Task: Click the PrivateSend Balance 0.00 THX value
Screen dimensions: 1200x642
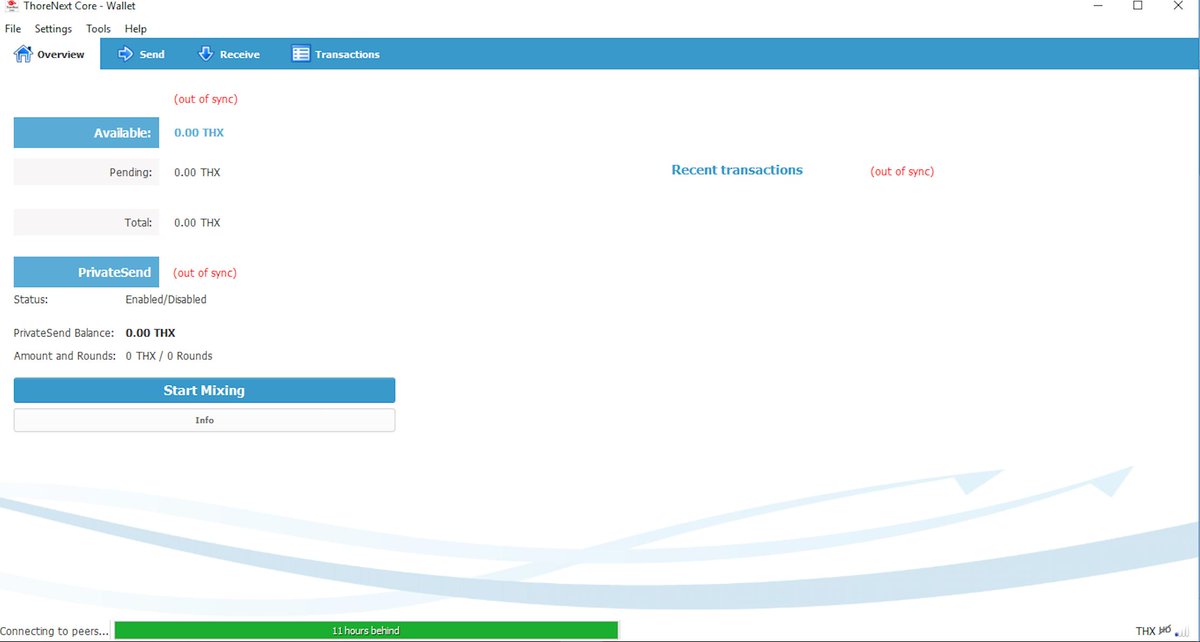Action: tap(151, 333)
